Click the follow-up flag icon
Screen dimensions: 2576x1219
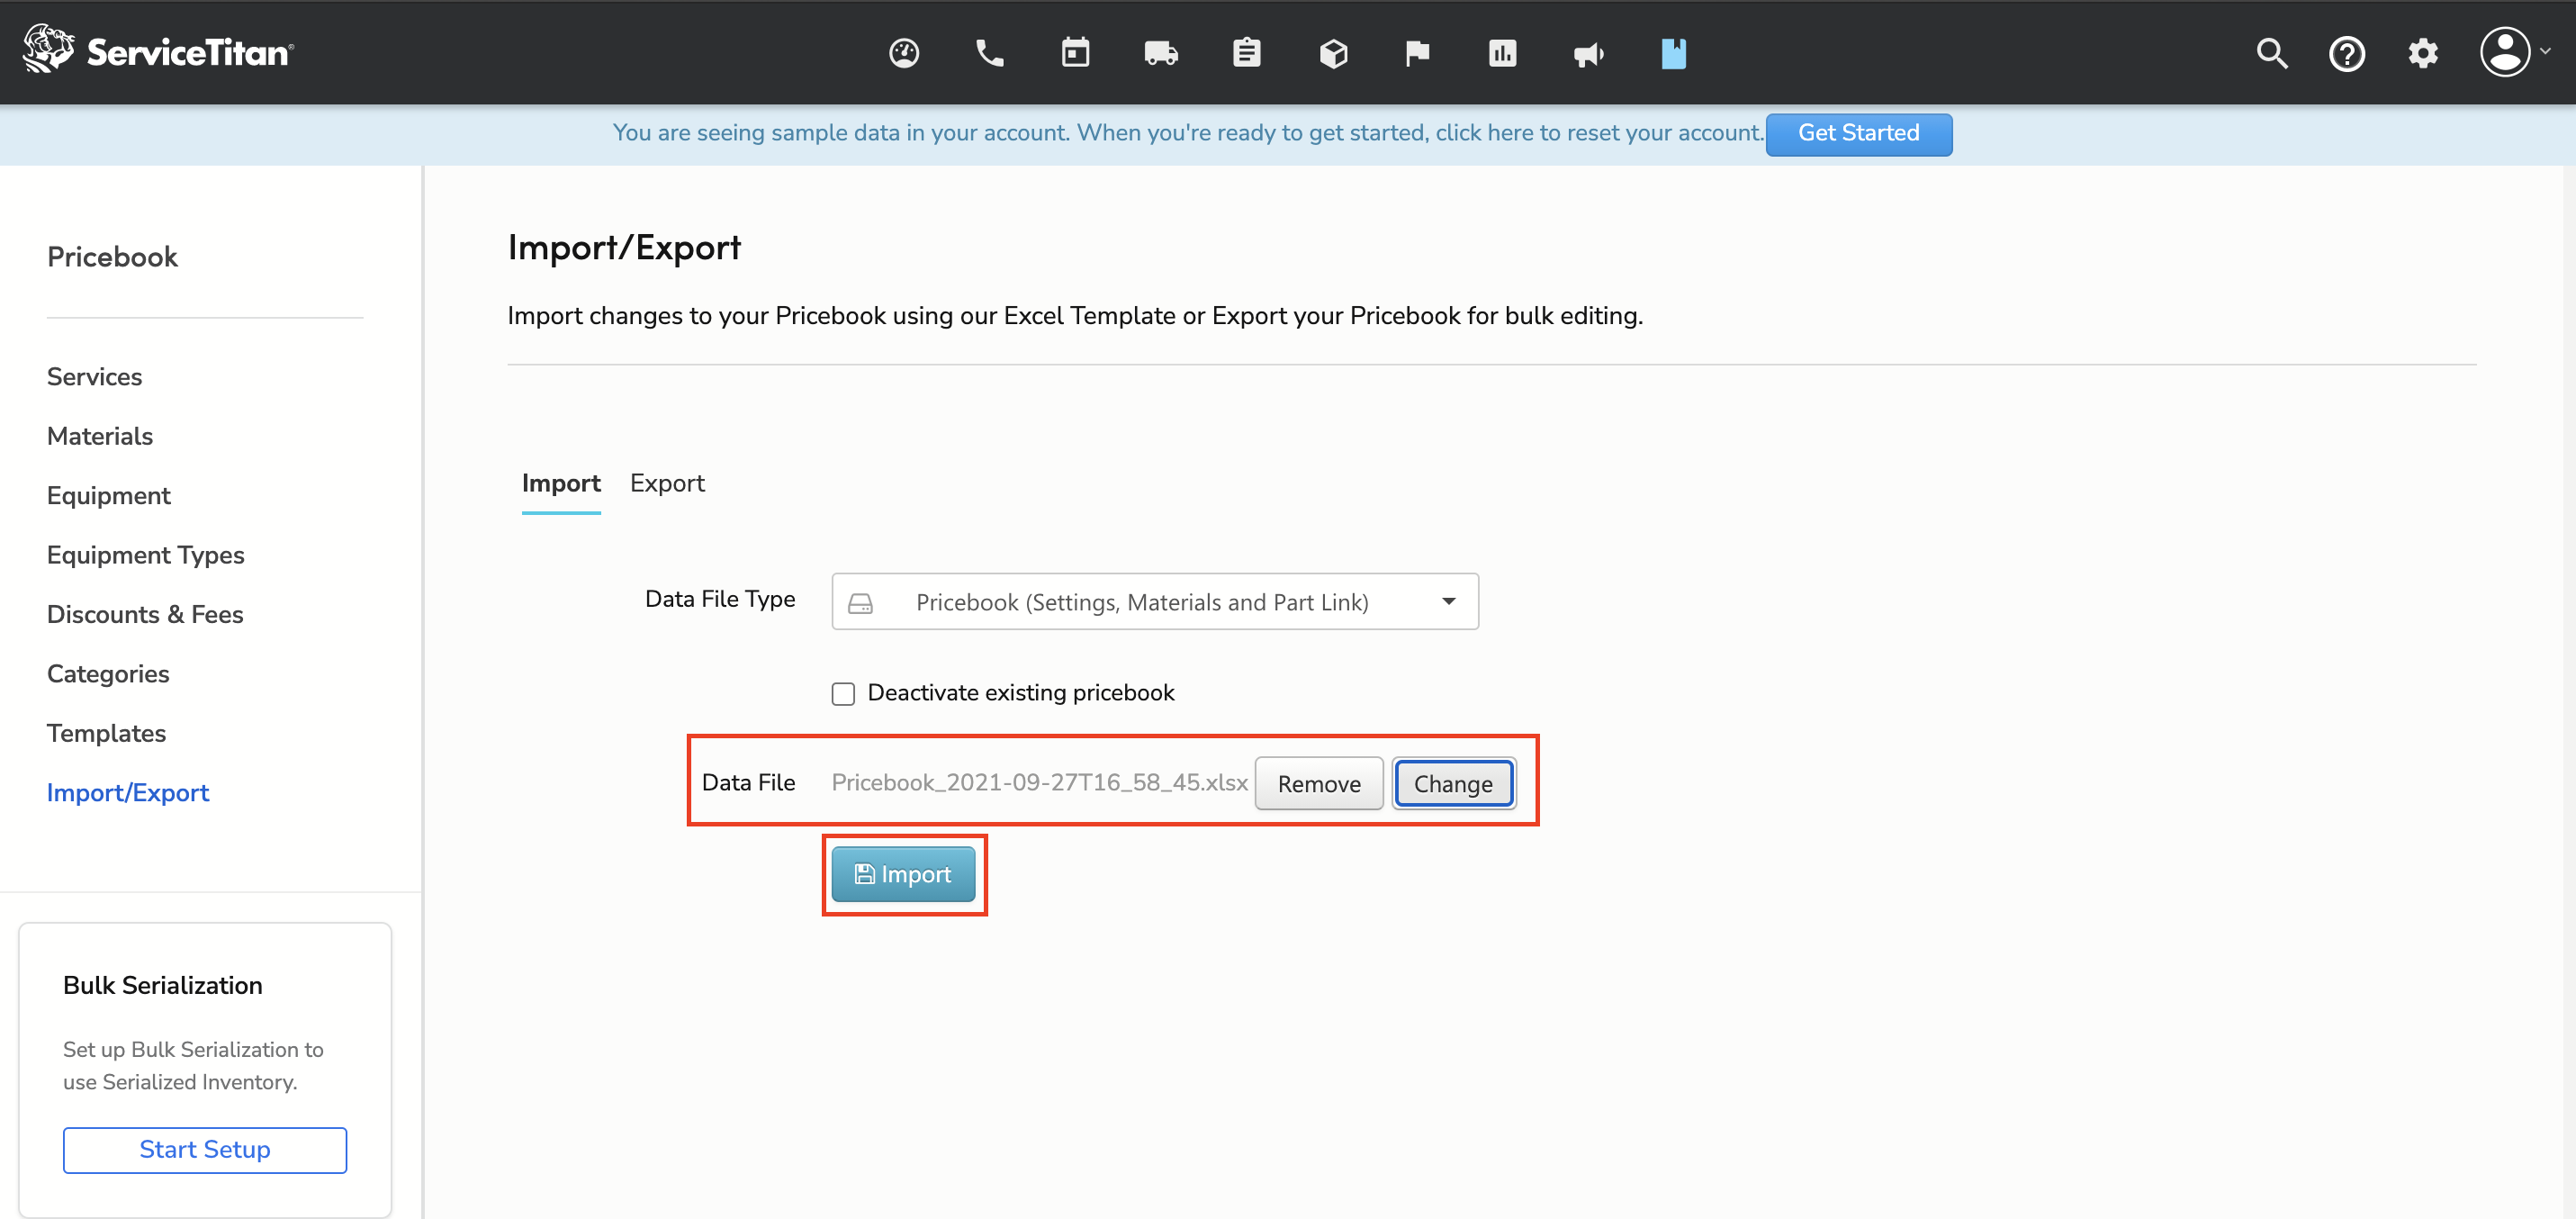pos(1417,53)
